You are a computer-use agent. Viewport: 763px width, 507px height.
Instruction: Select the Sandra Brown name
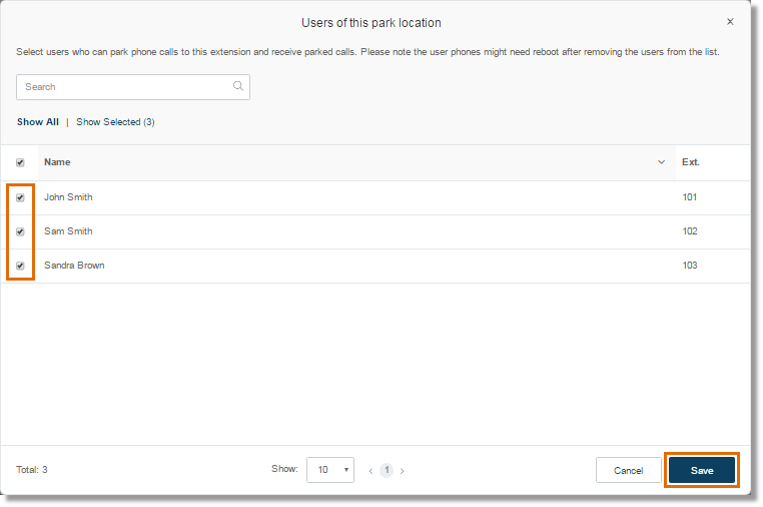coord(74,265)
